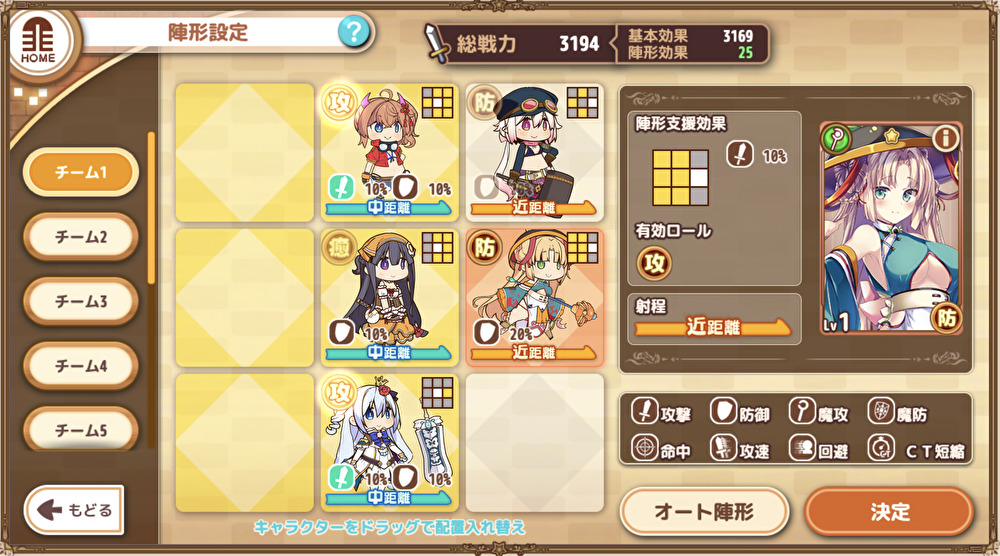The height and width of the screenshot is (556, 1000).
Task: Click the 攻撃 sword legend icon
Action: point(645,411)
